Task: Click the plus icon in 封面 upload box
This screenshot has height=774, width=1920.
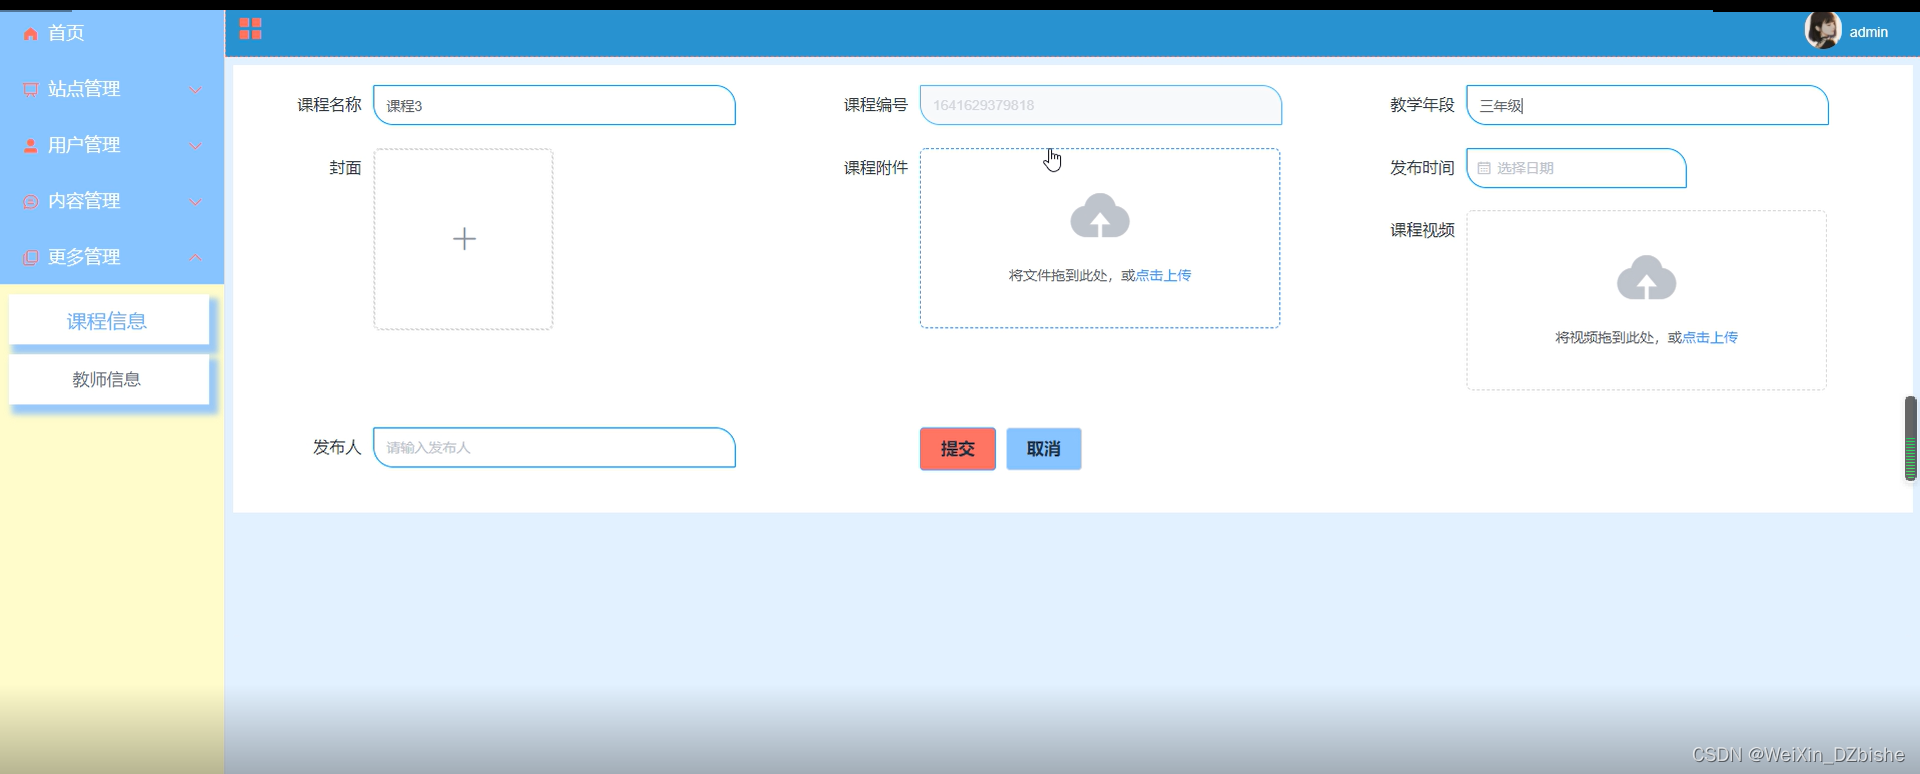Action: (464, 239)
